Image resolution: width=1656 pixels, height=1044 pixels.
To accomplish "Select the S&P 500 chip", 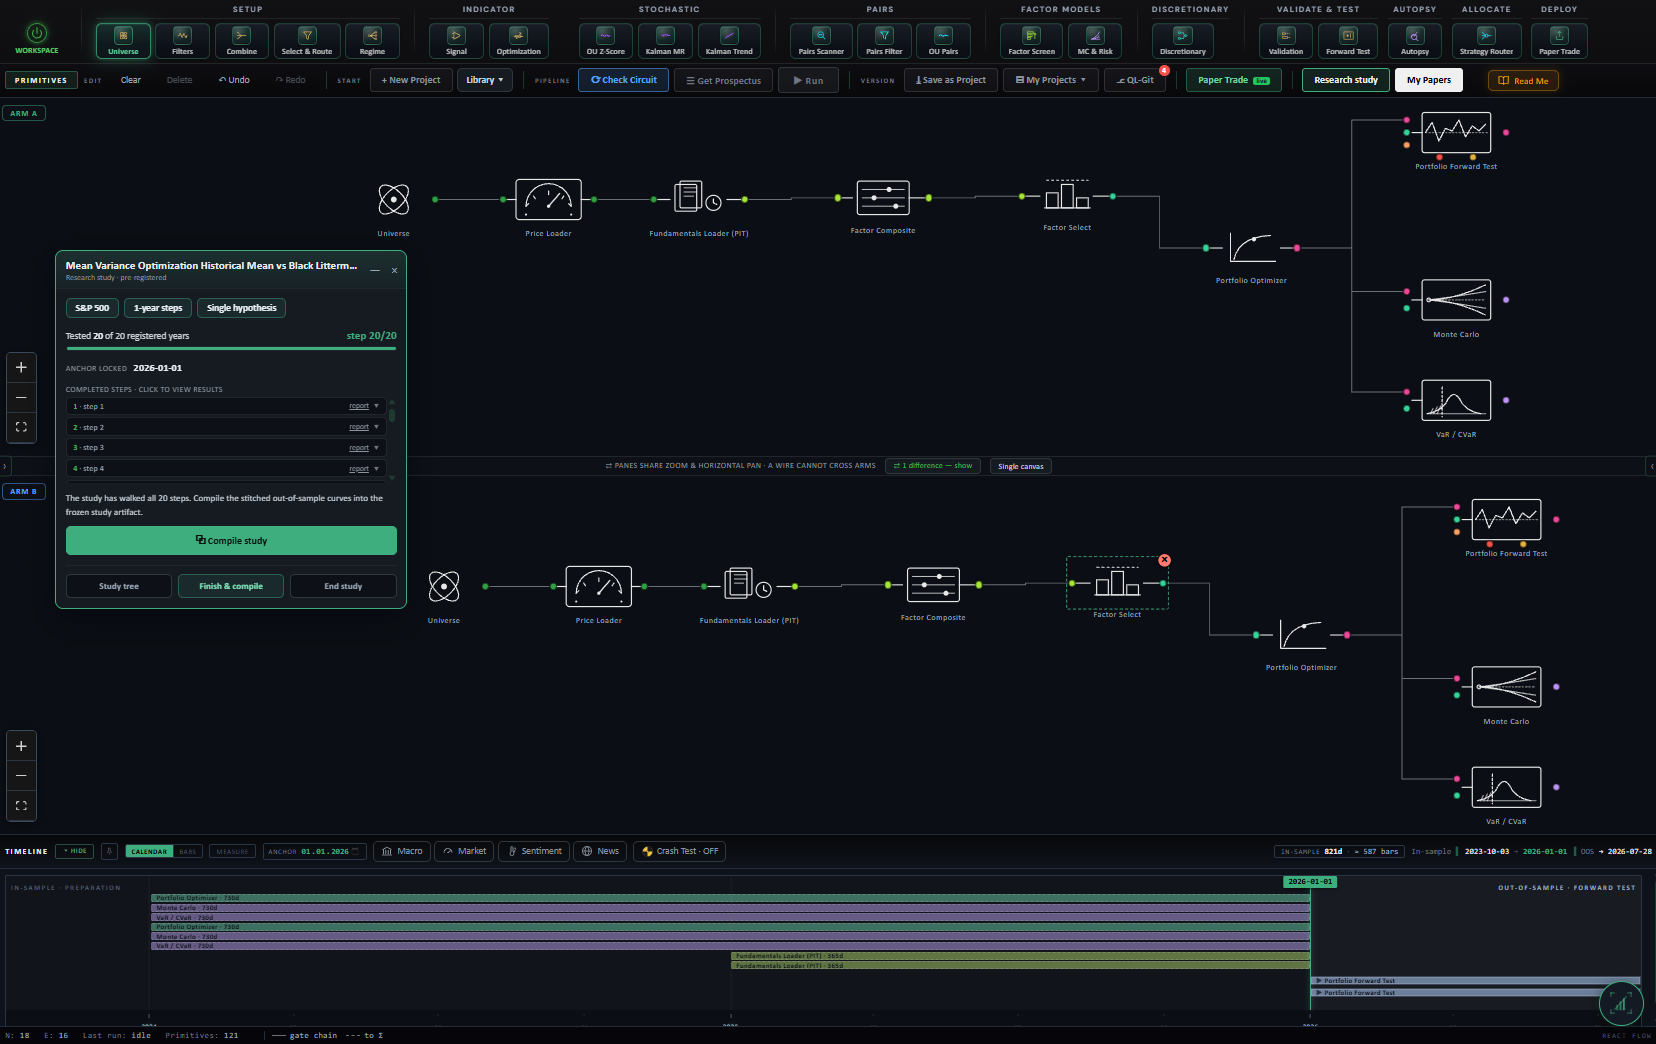I will pos(92,308).
